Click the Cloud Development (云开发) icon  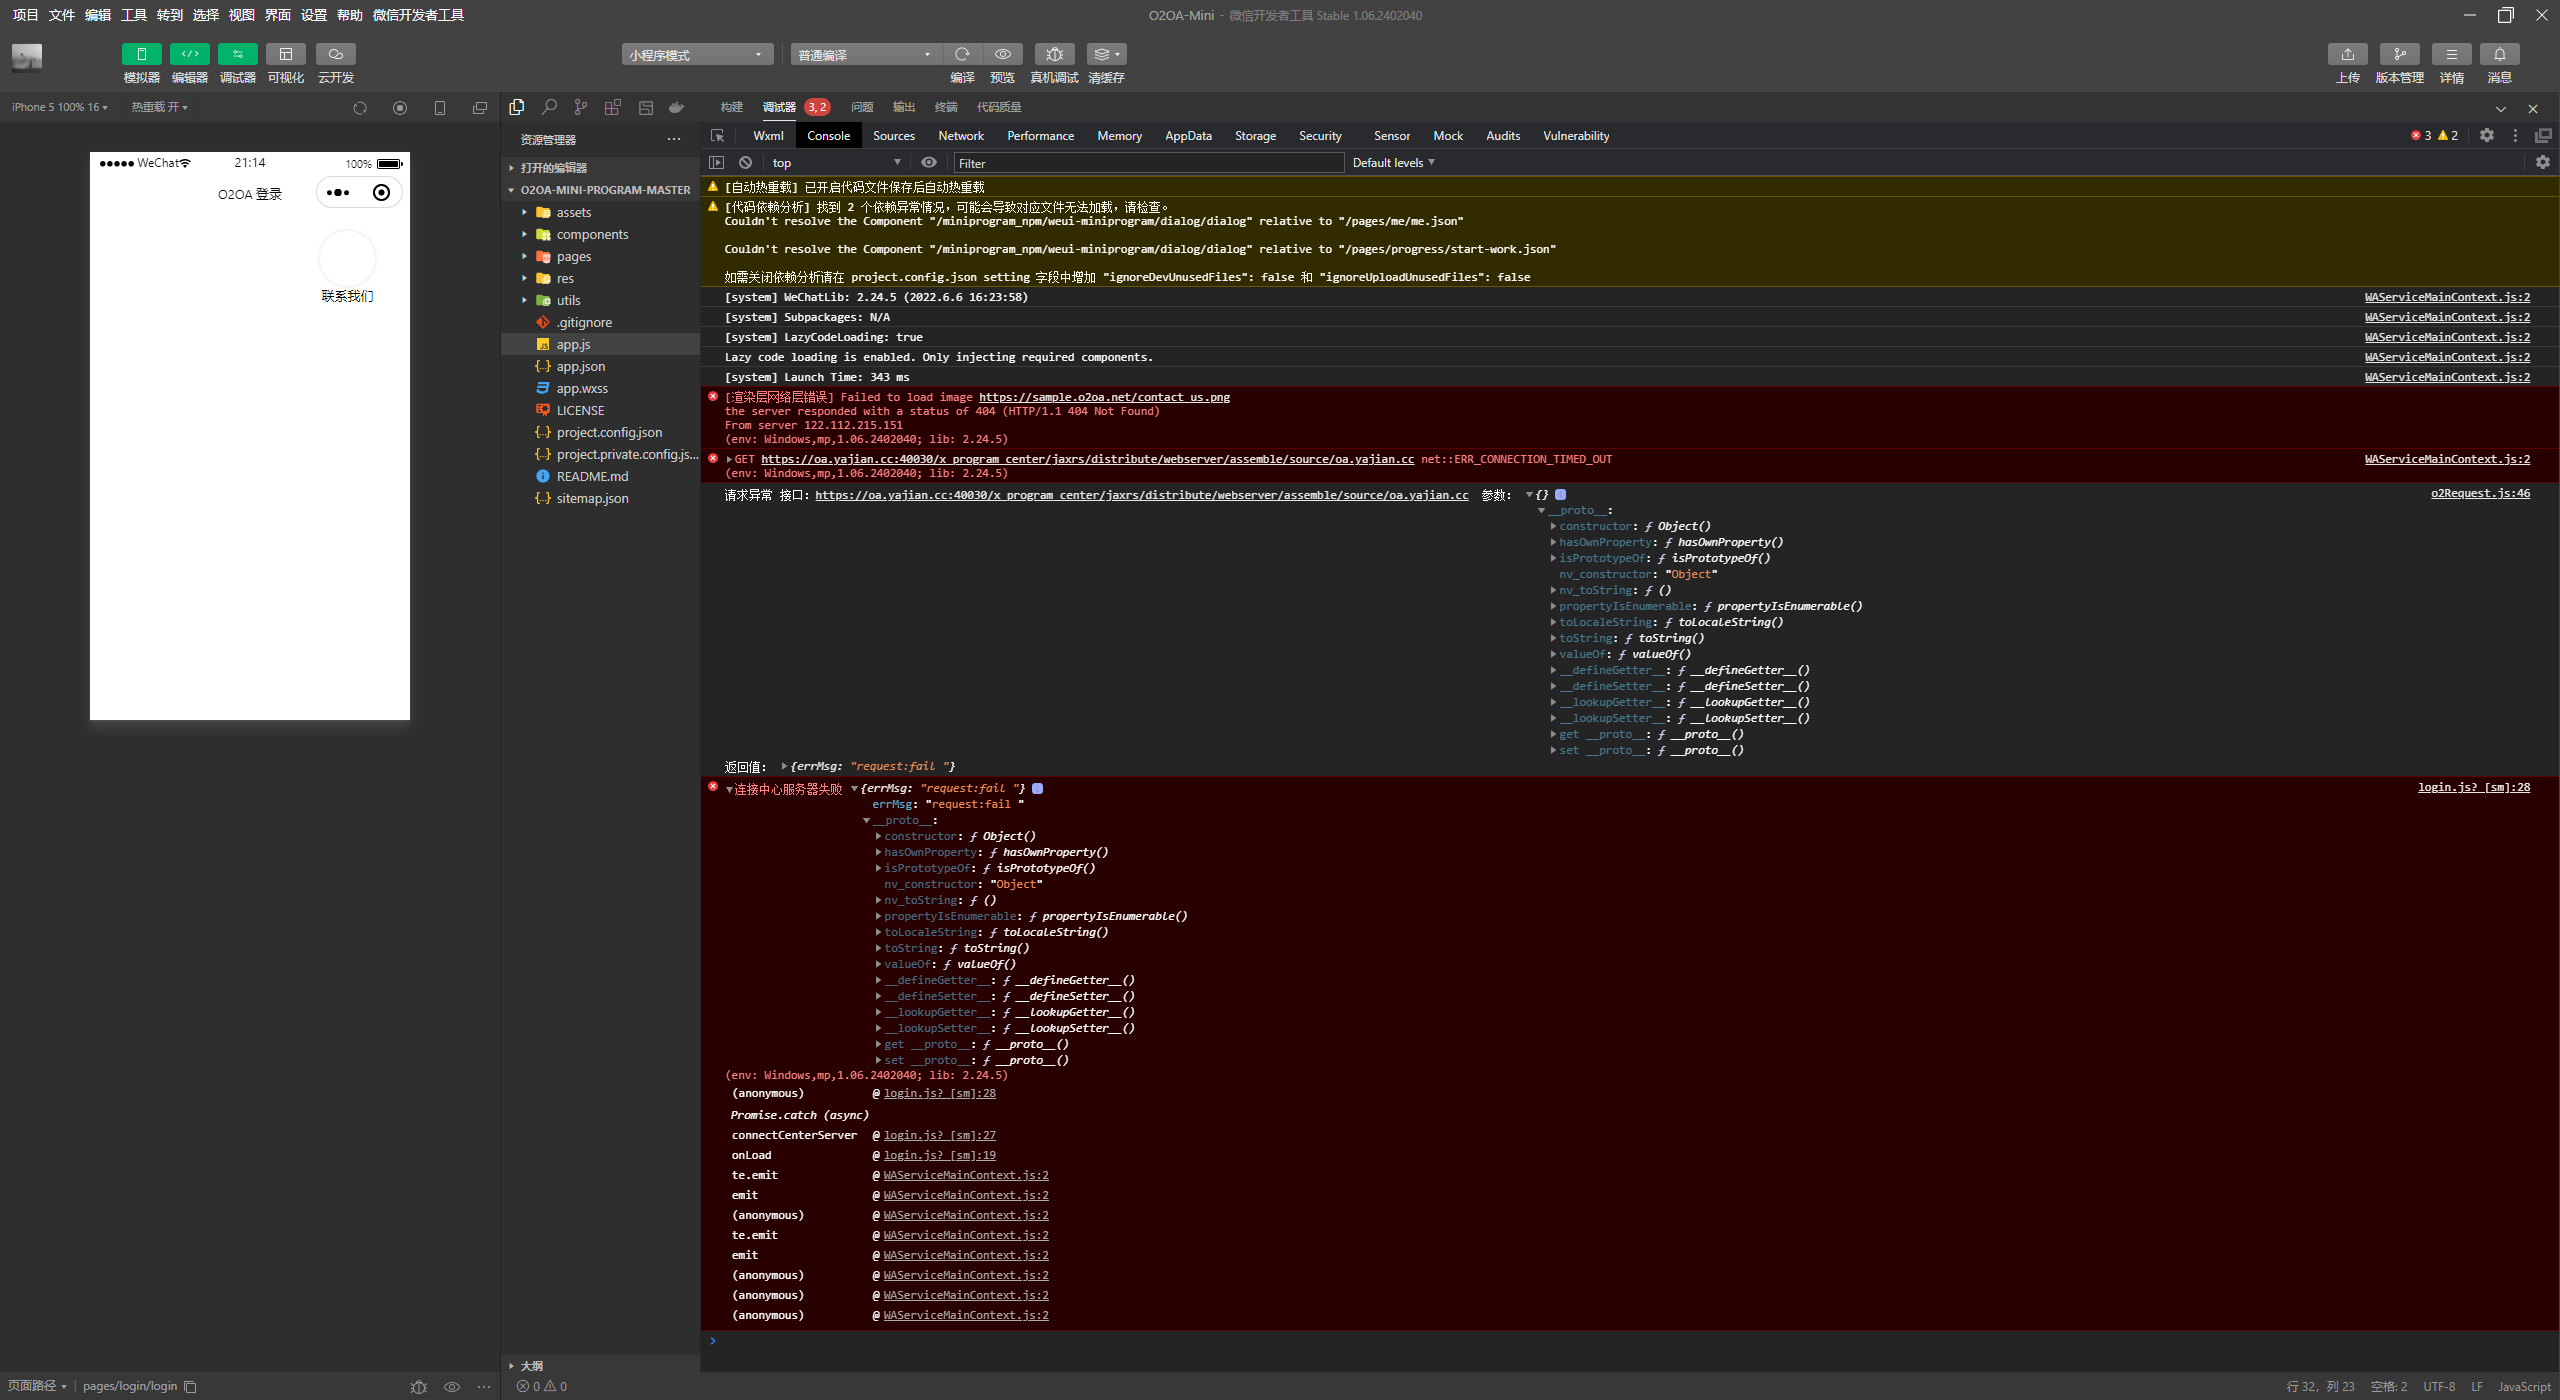[x=336, y=54]
